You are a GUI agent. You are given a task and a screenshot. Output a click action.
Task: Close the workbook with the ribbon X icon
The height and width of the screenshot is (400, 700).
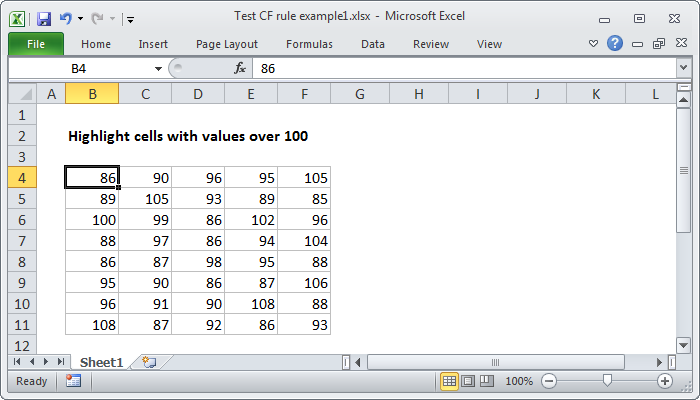(681, 43)
